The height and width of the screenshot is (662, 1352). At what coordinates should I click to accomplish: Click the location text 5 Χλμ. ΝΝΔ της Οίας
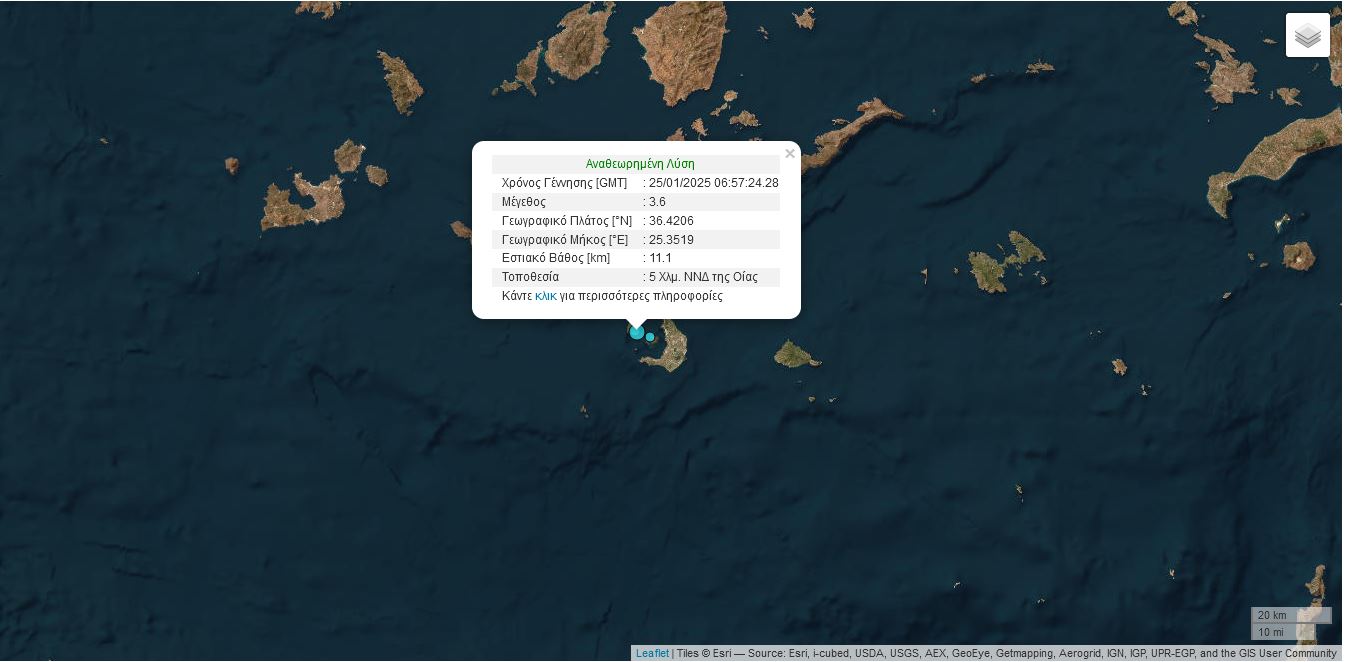703,277
